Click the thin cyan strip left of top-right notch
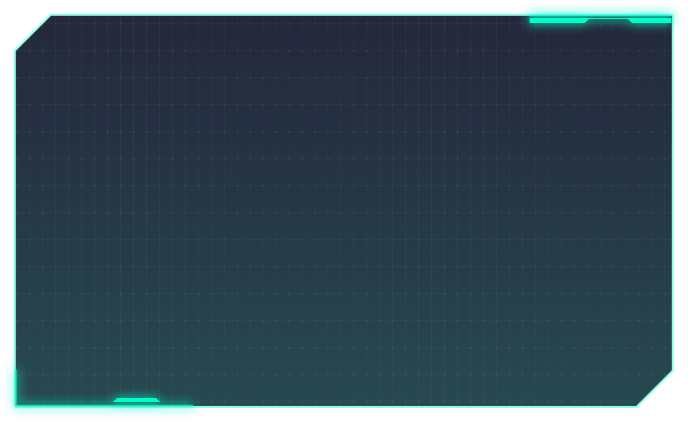The image size is (688, 423). (556, 20)
